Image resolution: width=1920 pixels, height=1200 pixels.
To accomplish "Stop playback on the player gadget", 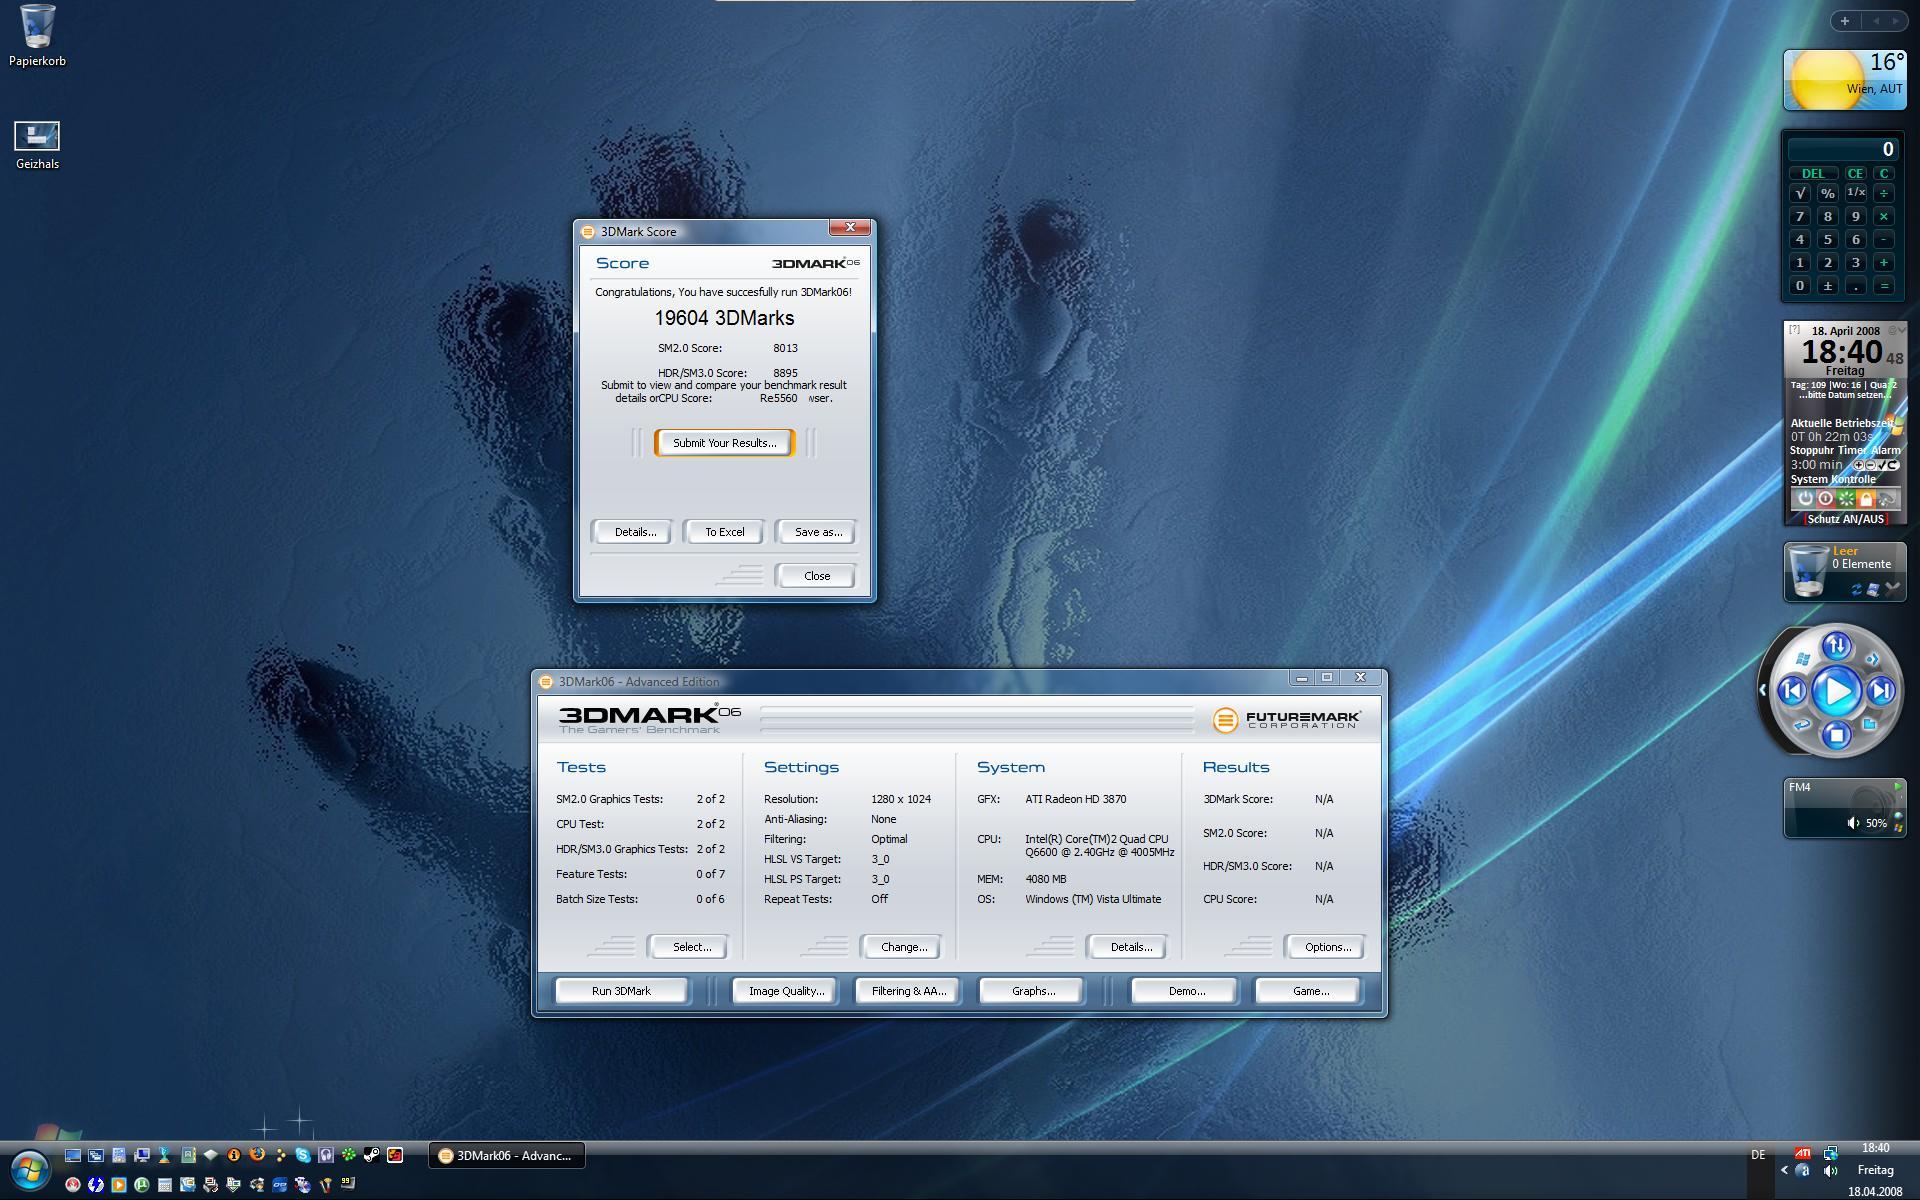I will coord(1836,736).
